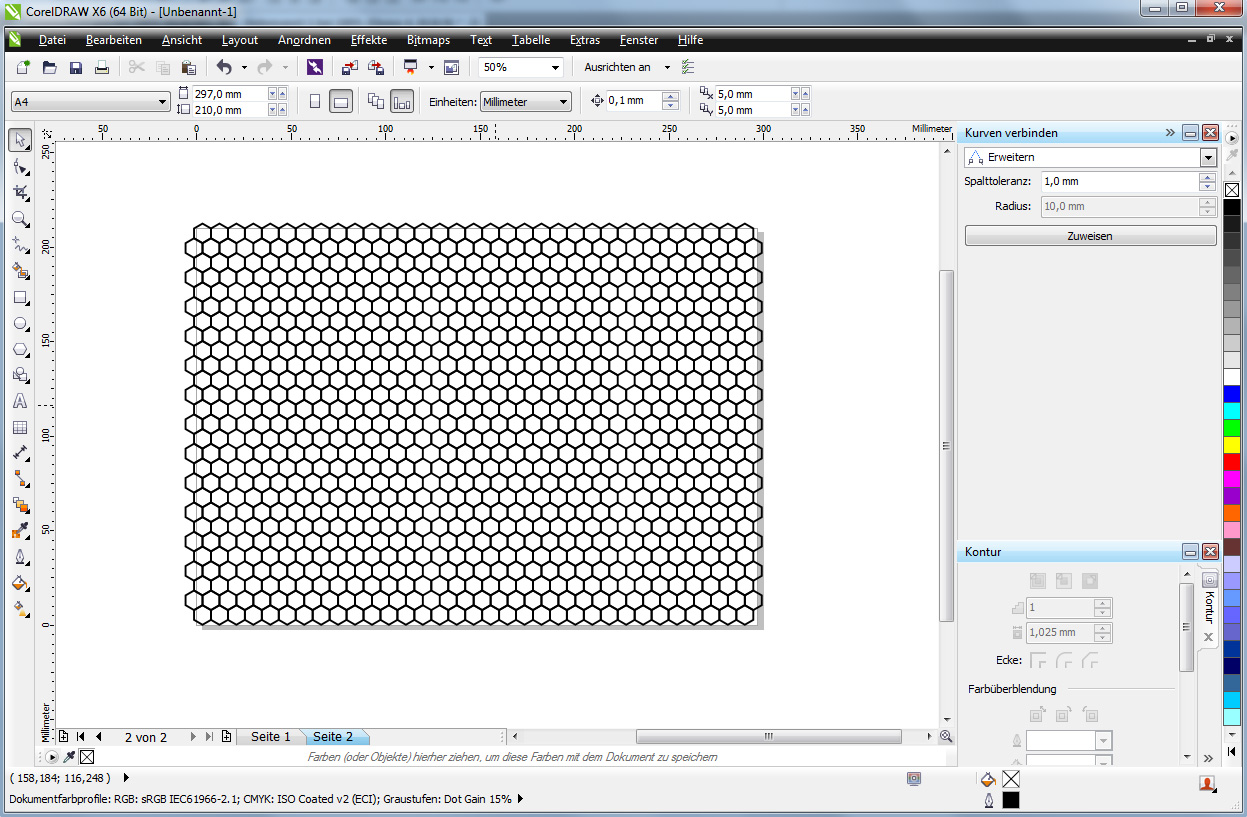Open a file with the folder icon

(x=49, y=67)
